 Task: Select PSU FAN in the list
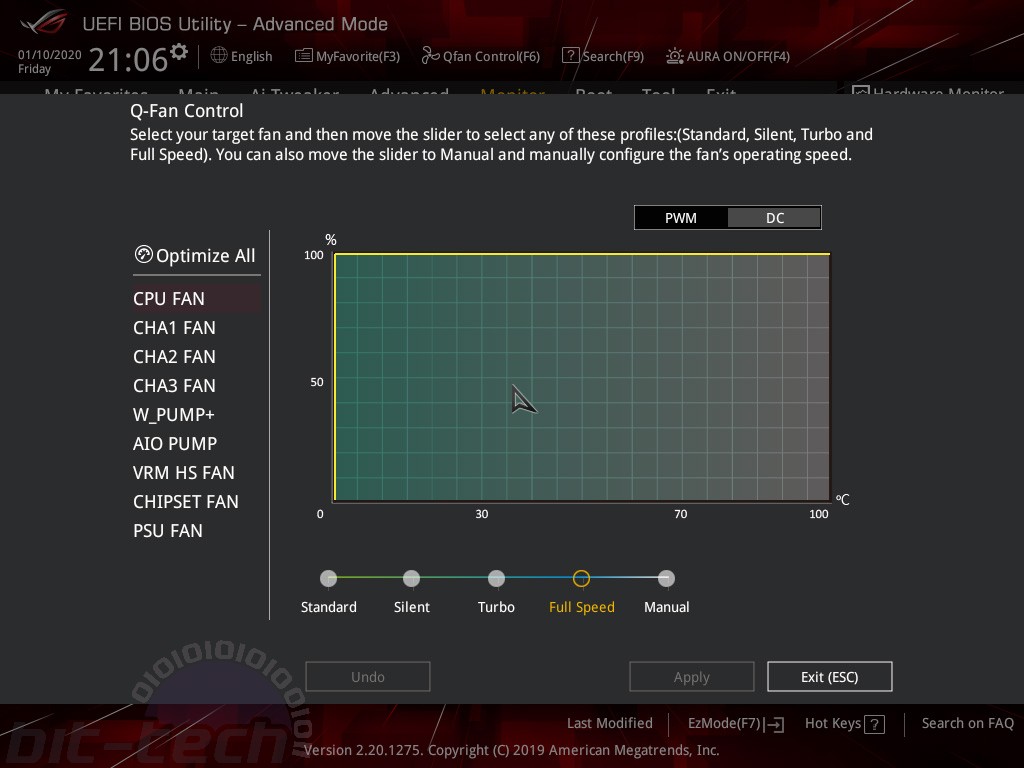coord(168,531)
